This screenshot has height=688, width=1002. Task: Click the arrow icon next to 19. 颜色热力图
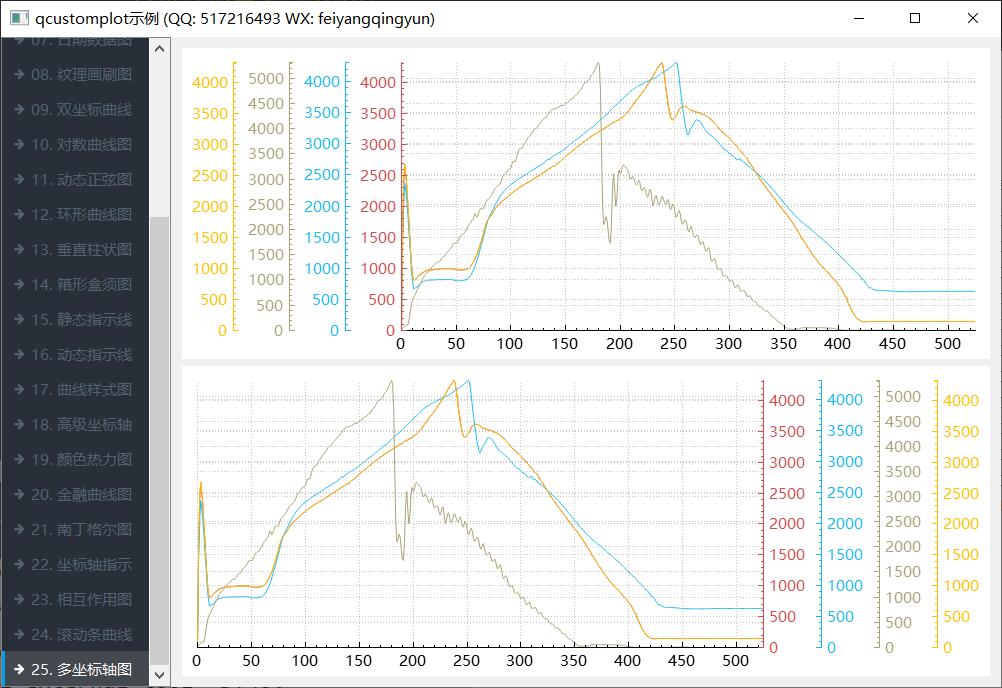click(18, 460)
